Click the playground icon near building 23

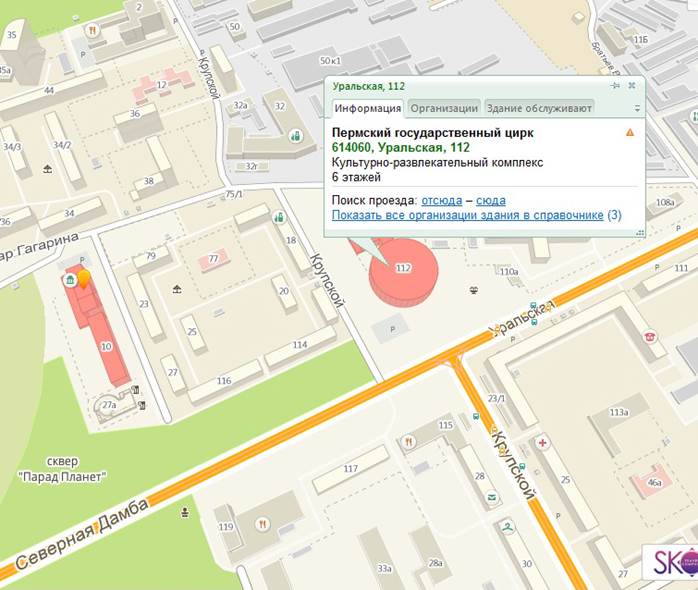177,289
